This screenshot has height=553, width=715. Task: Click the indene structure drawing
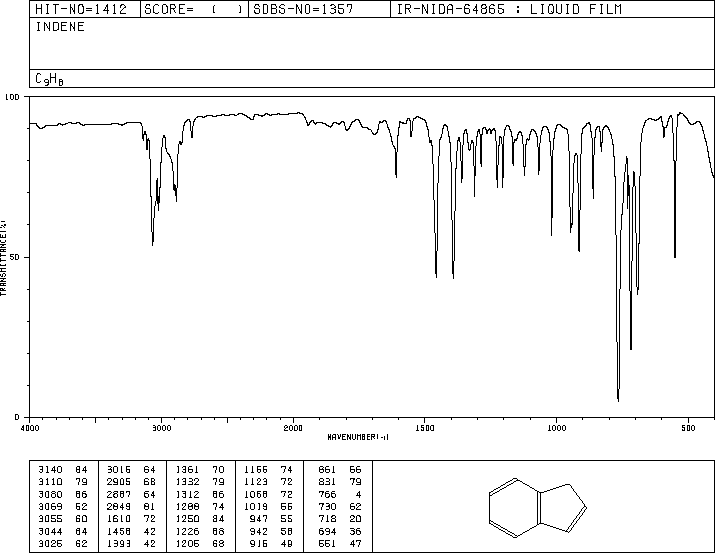tap(538, 508)
